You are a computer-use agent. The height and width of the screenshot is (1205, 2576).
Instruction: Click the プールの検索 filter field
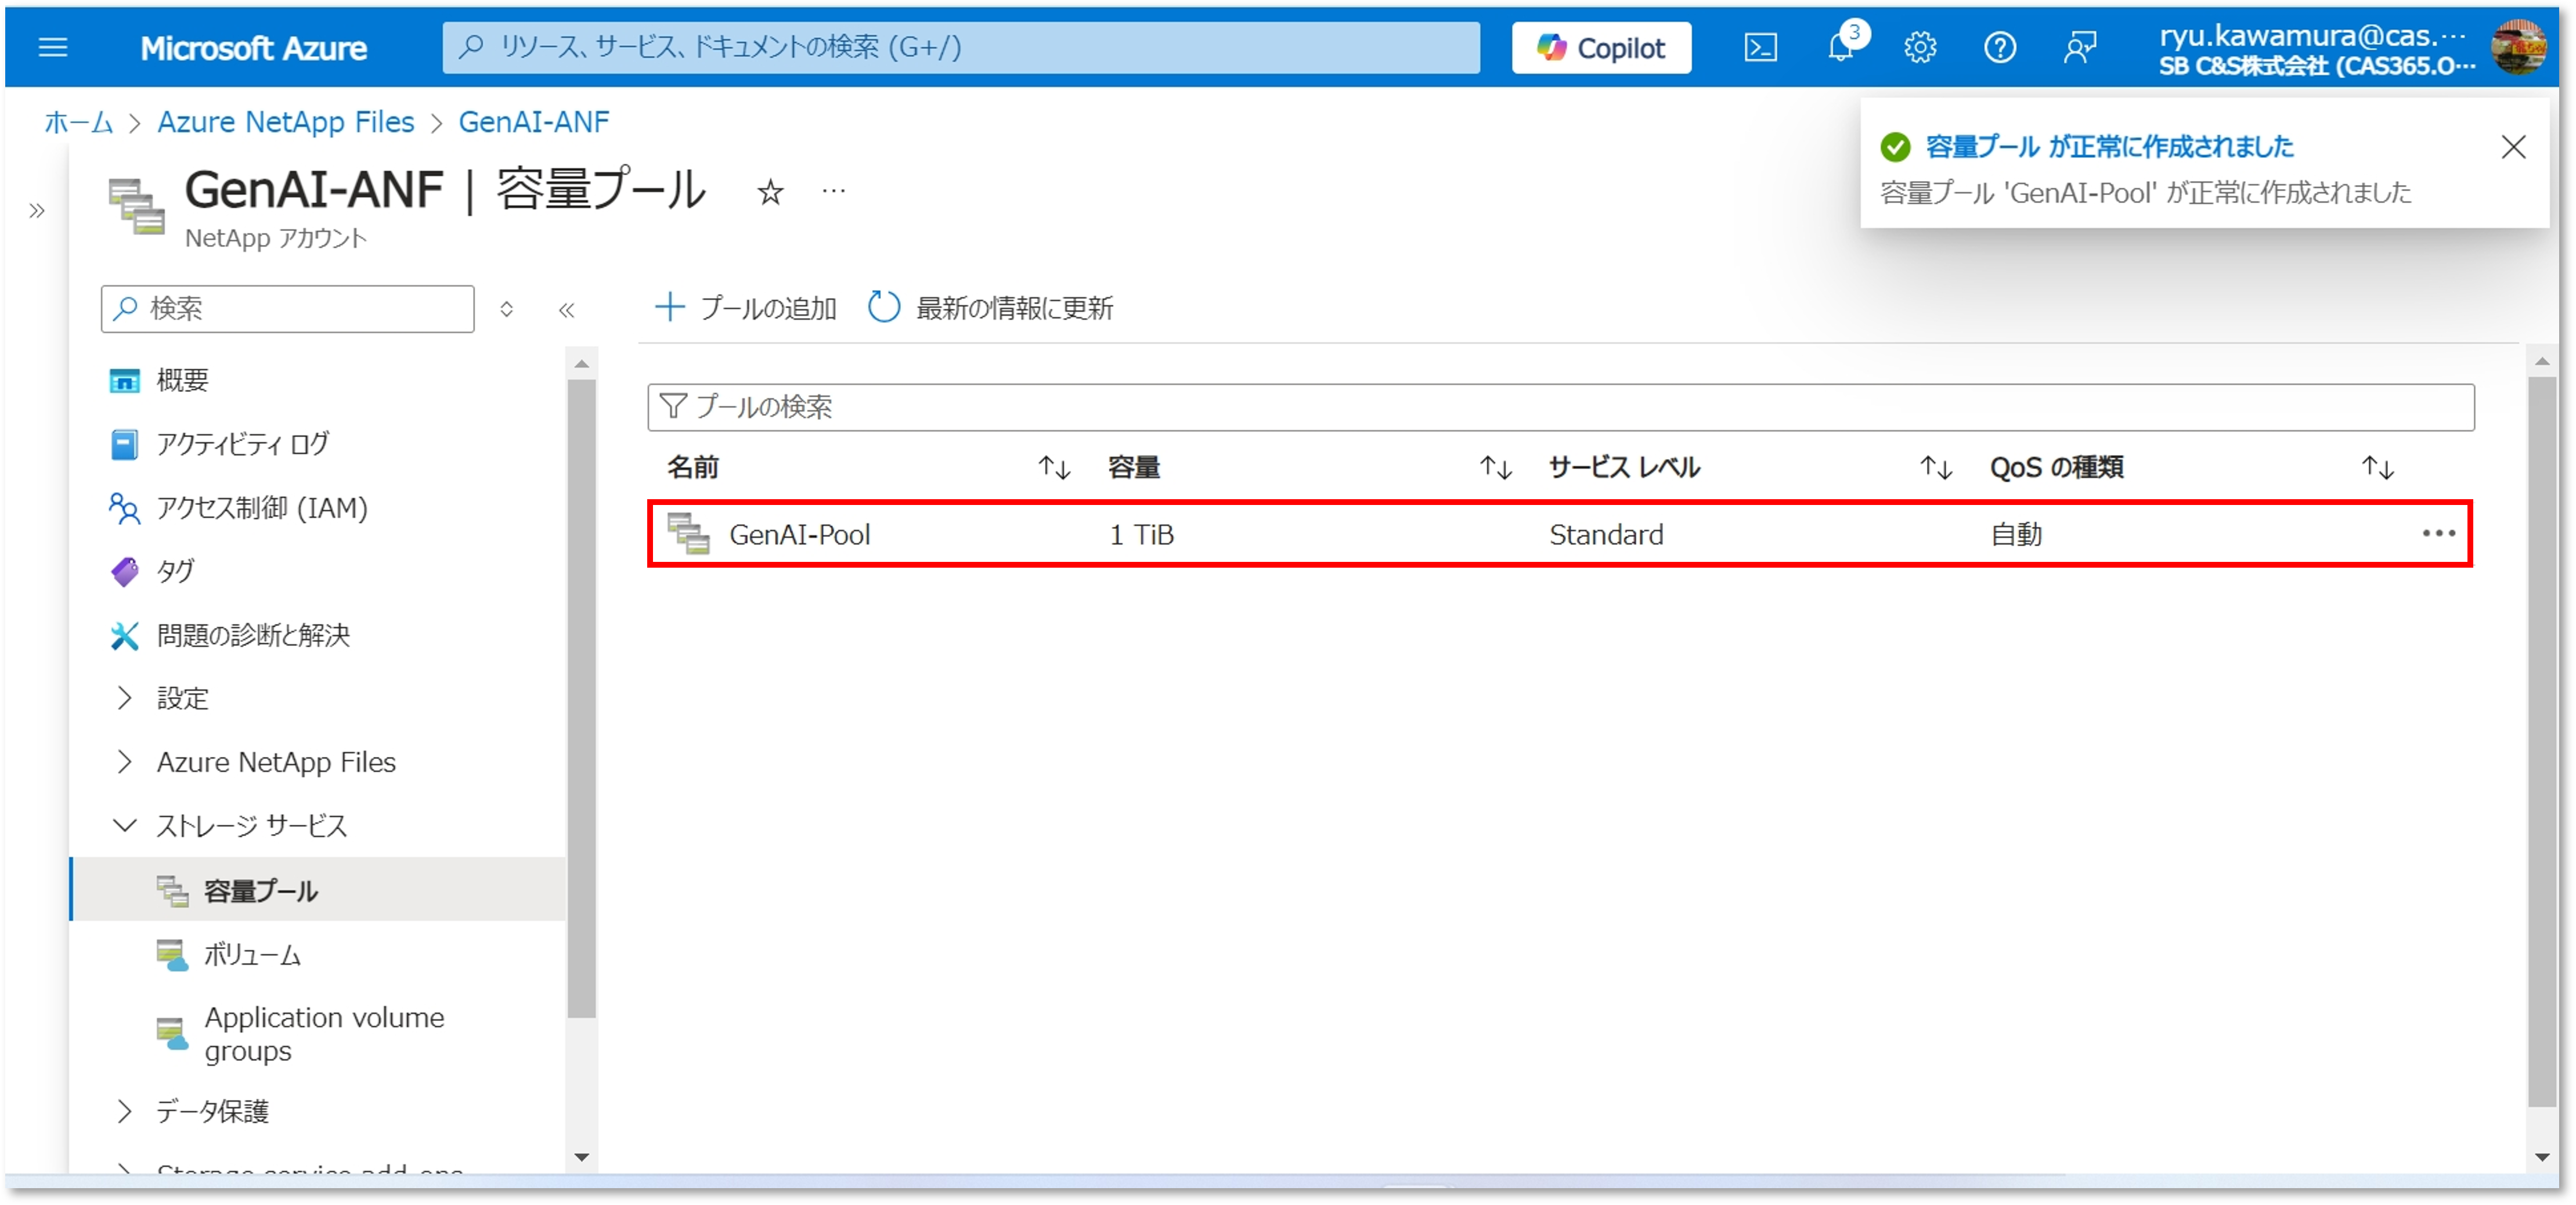[x=1560, y=407]
